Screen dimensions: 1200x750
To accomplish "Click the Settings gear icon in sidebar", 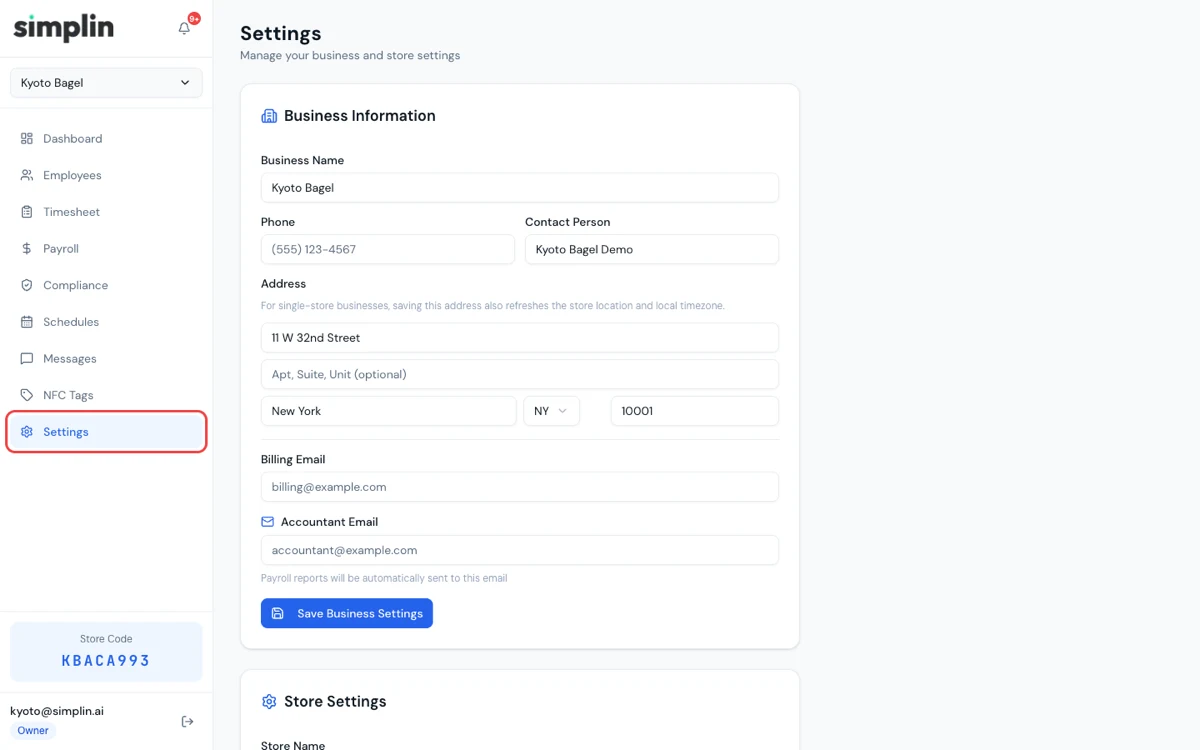I will tap(27, 432).
